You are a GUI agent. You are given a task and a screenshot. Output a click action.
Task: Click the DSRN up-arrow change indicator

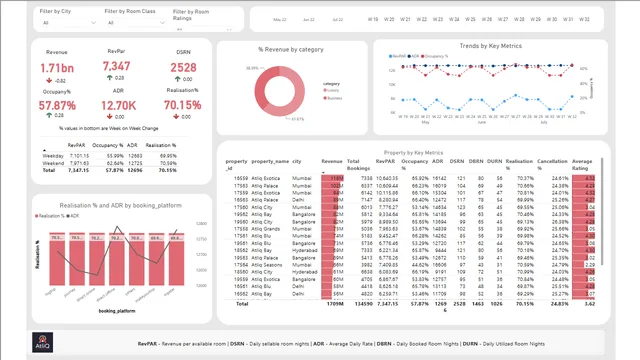coord(178,79)
